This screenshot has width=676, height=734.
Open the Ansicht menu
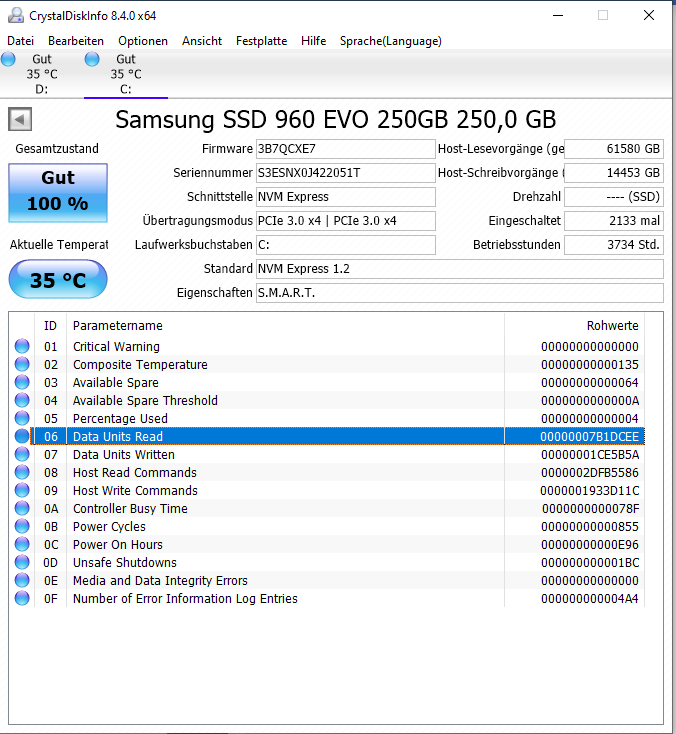click(202, 41)
